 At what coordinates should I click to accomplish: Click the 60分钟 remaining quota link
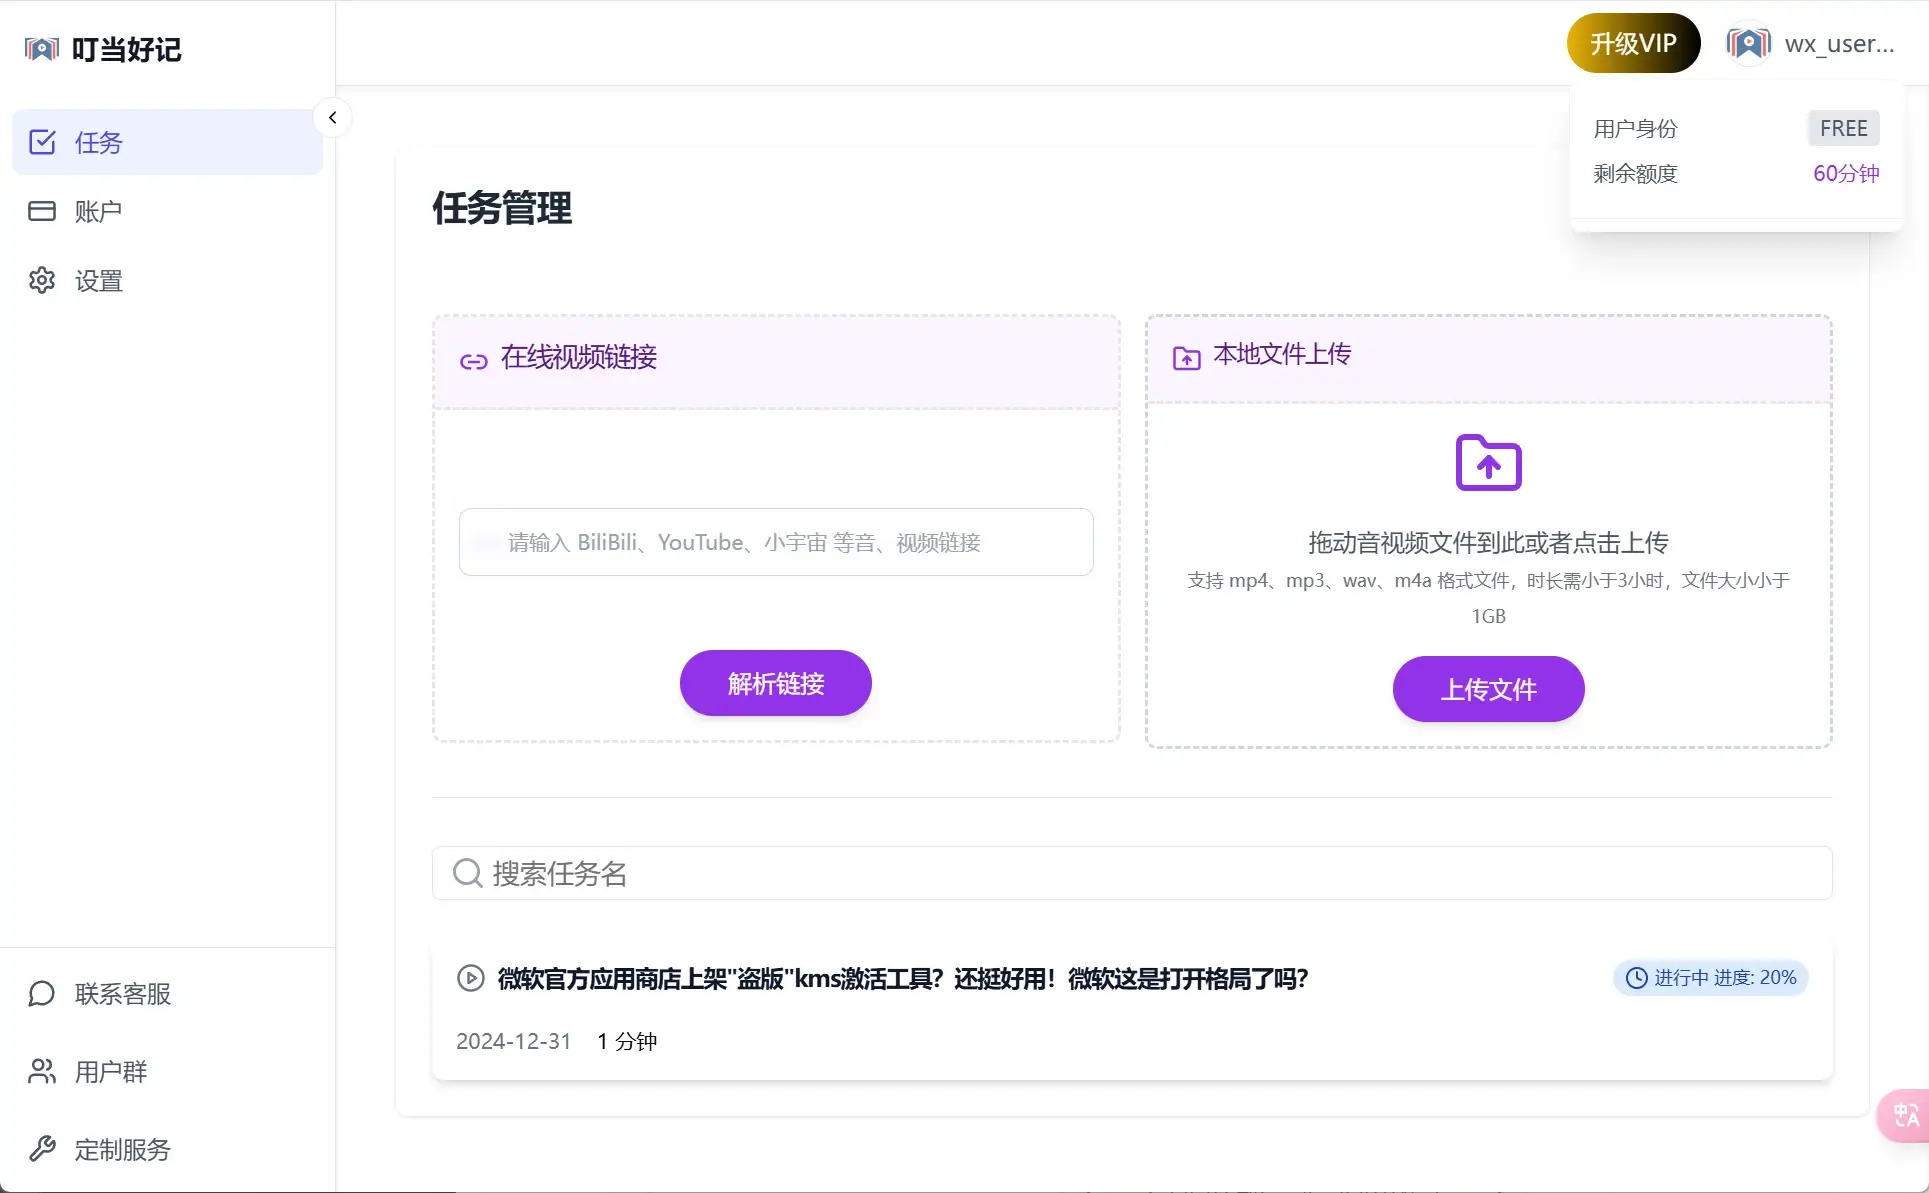1846,173
